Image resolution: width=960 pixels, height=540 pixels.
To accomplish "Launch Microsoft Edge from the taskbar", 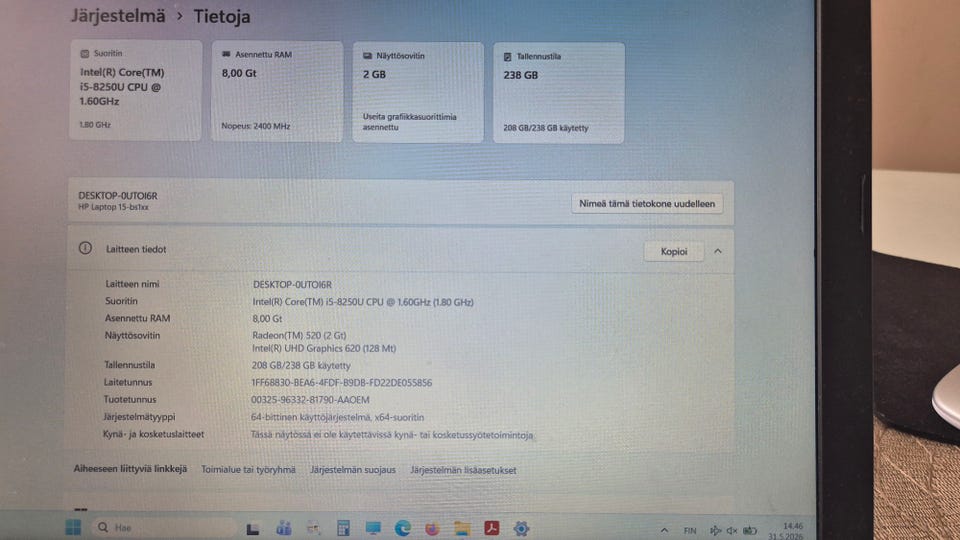I will [402, 528].
